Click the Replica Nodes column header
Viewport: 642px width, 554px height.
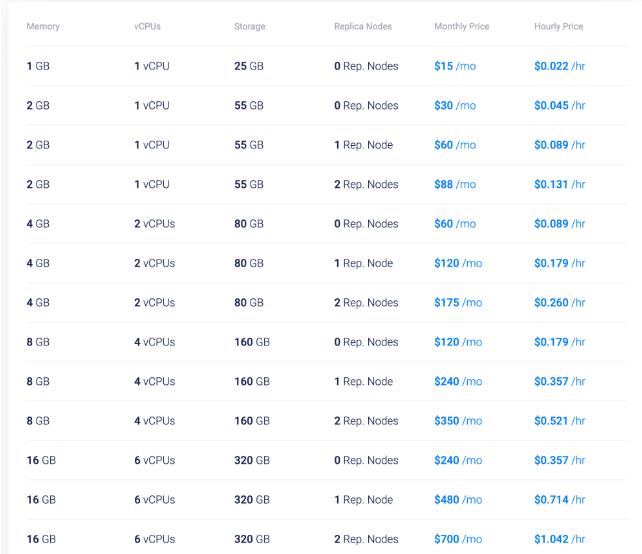click(x=363, y=26)
